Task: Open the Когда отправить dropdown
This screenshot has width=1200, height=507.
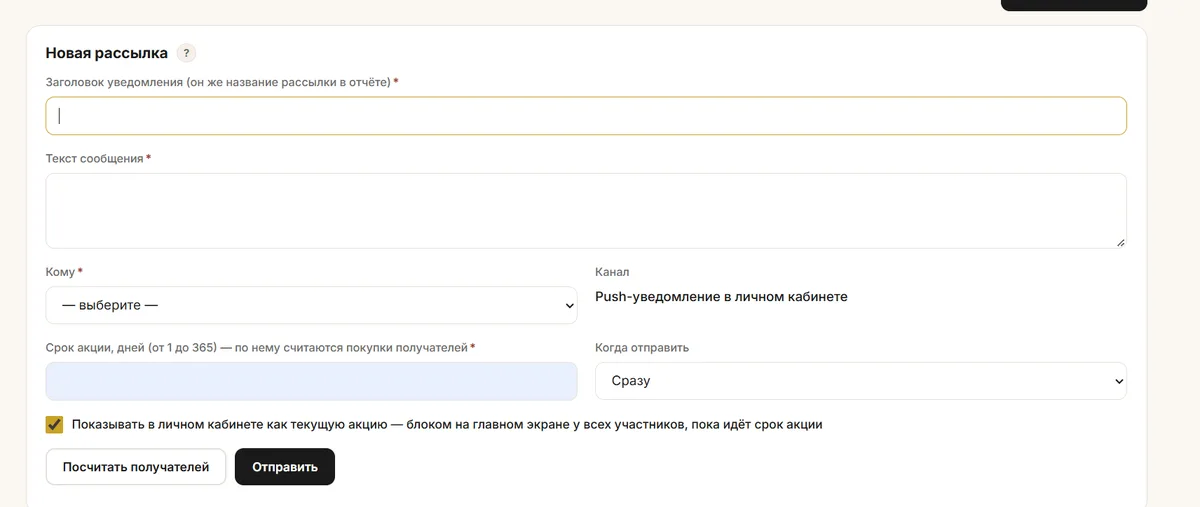Action: coord(861,381)
